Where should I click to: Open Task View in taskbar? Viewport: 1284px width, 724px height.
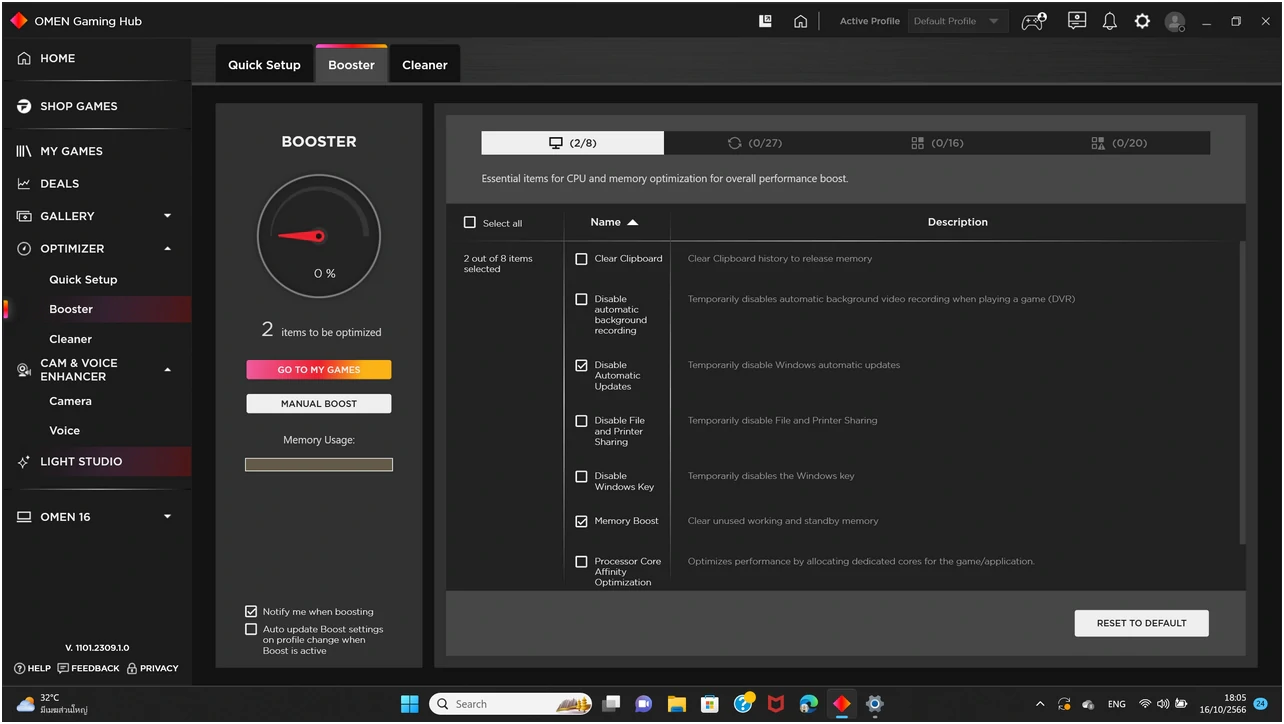[611, 704]
